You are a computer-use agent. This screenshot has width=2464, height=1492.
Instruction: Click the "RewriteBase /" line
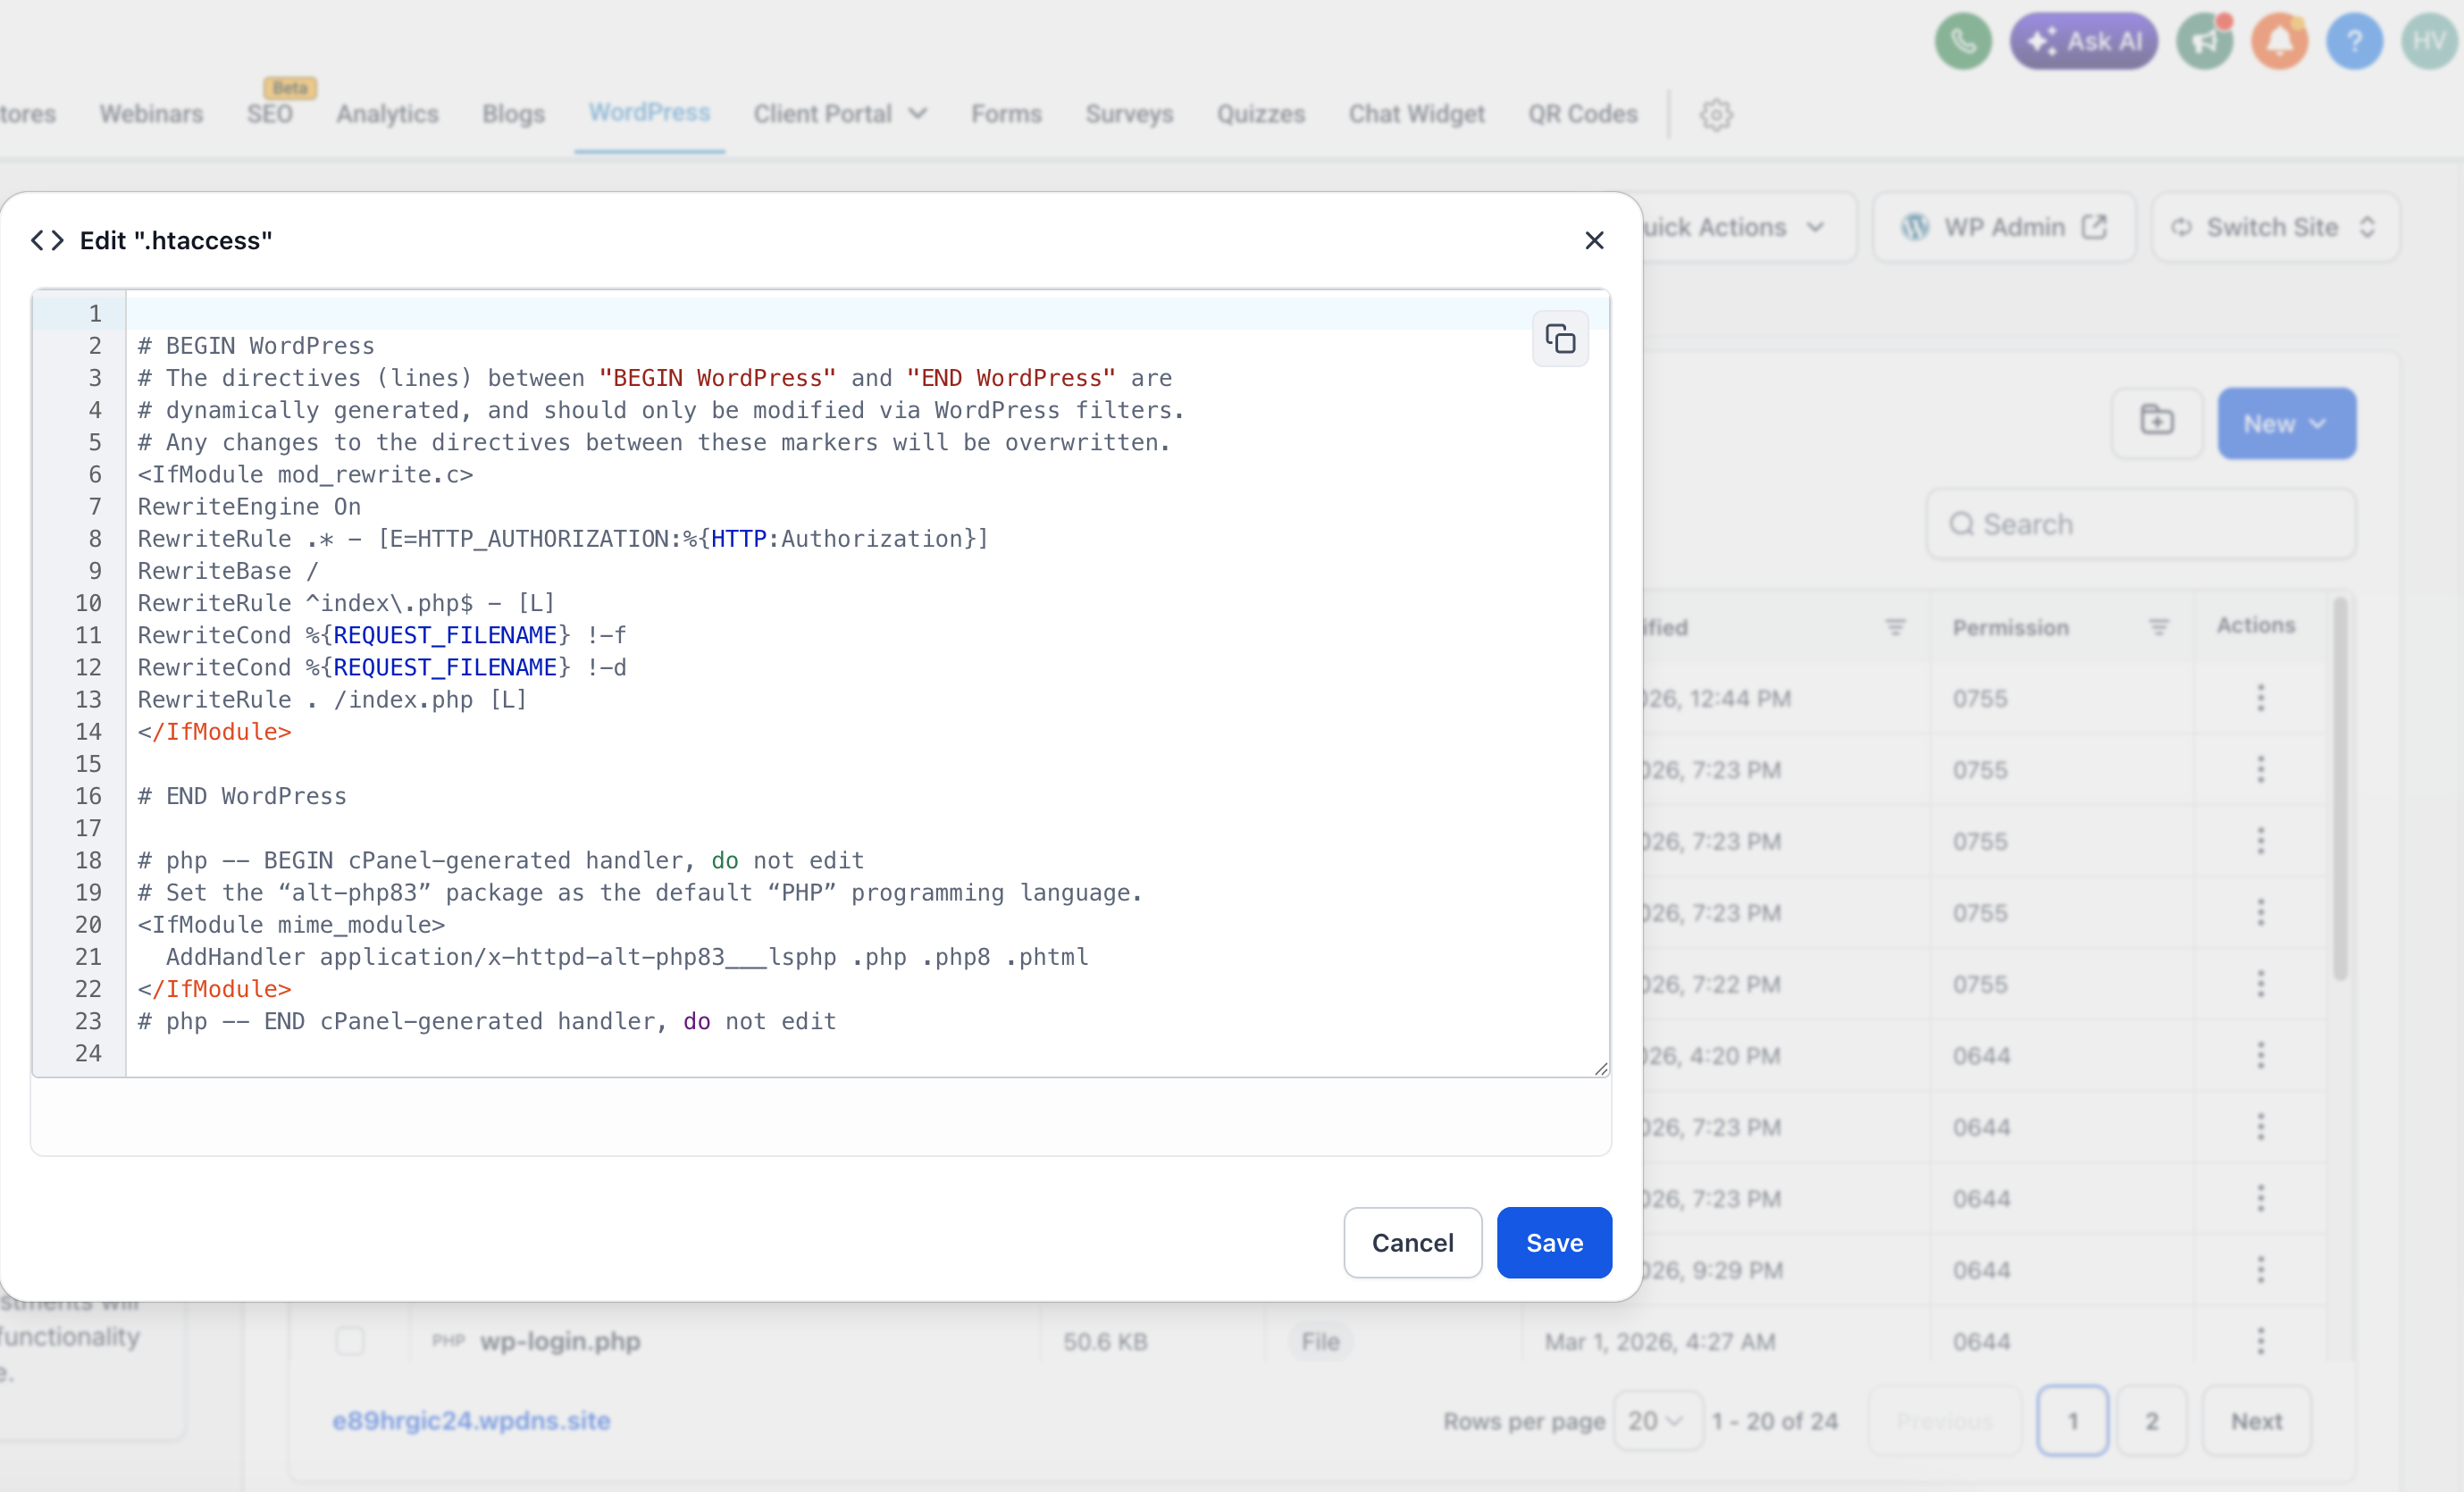(228, 571)
